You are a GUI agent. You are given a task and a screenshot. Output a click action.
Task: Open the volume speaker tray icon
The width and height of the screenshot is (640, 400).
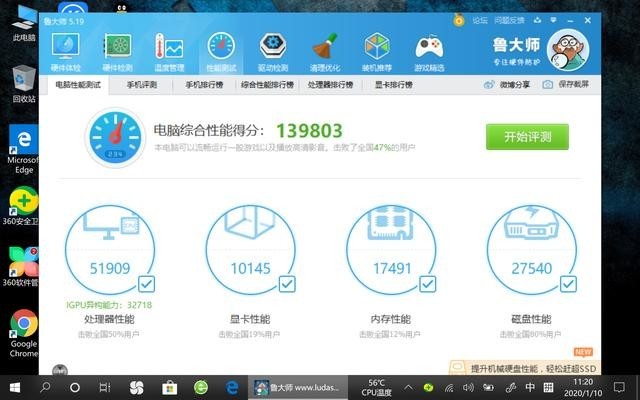[x=468, y=387]
